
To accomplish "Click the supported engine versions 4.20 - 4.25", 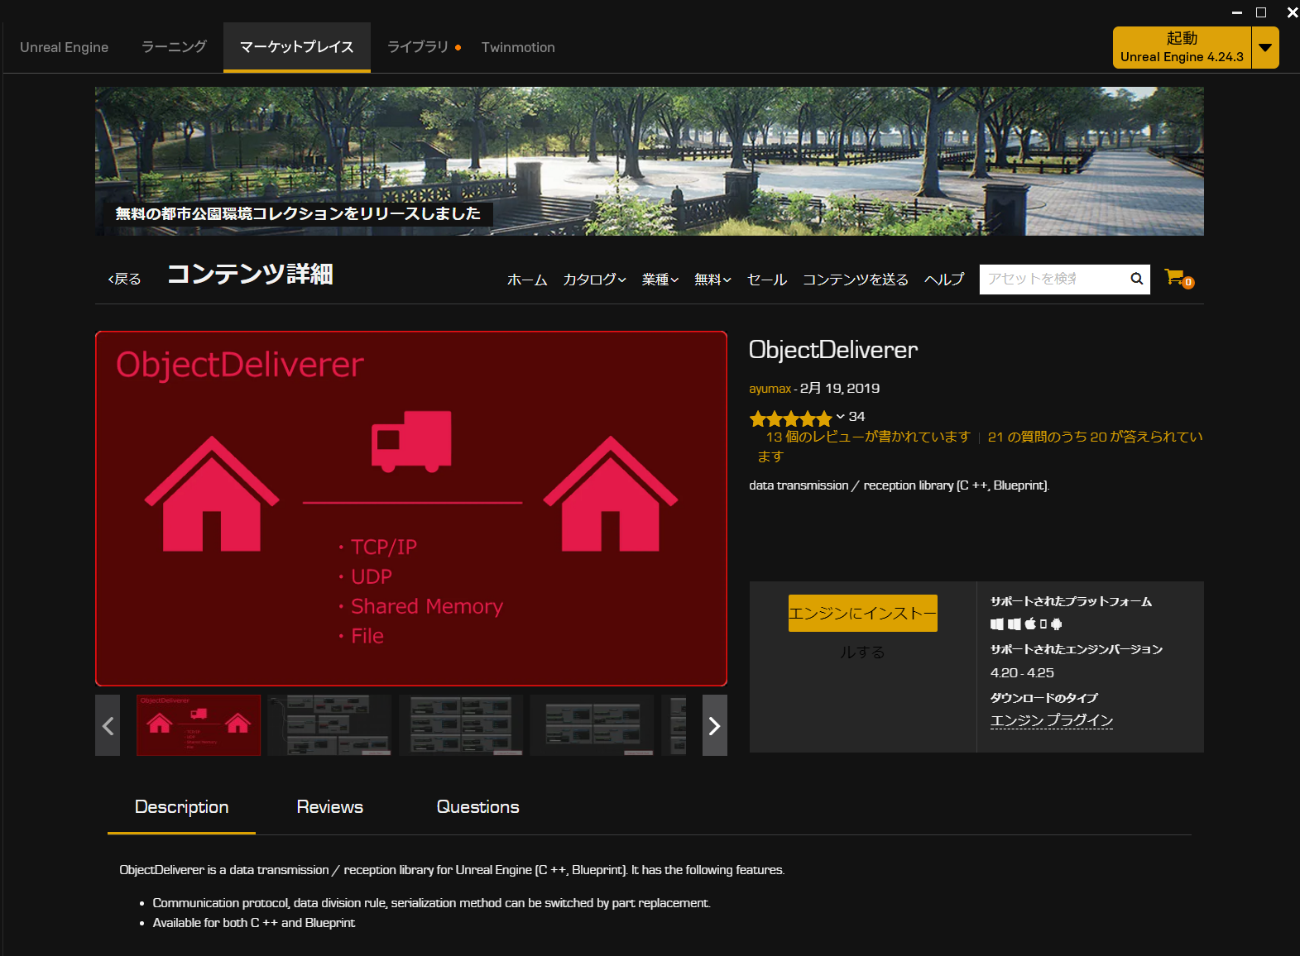I will click(x=1022, y=673).
